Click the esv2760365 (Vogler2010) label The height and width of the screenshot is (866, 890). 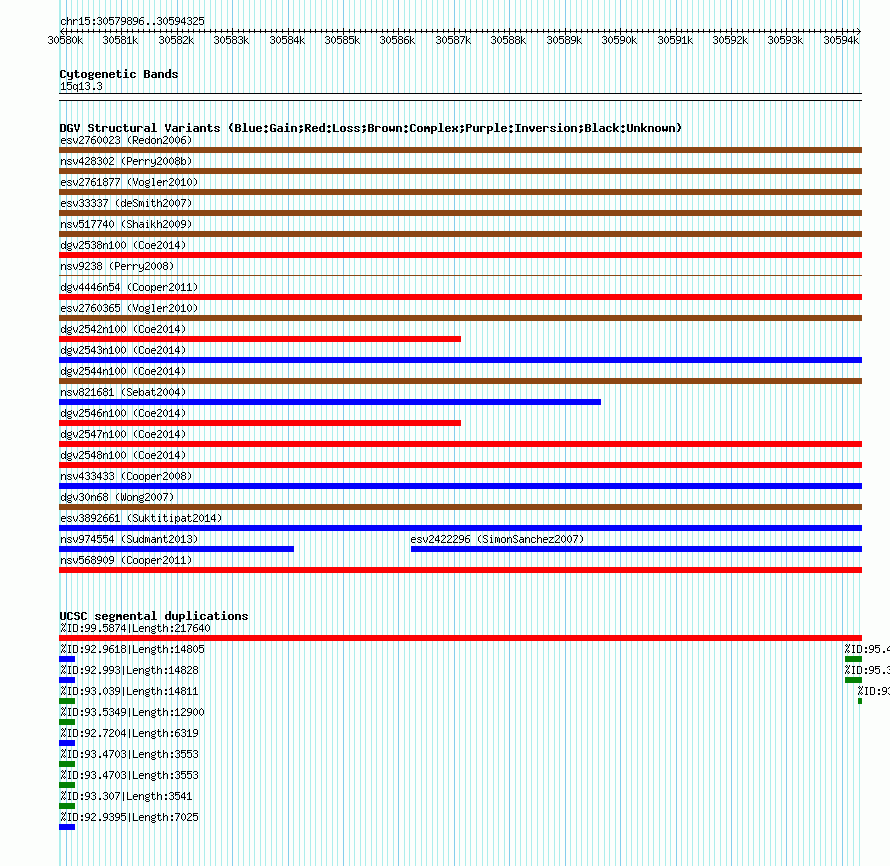pos(129,308)
